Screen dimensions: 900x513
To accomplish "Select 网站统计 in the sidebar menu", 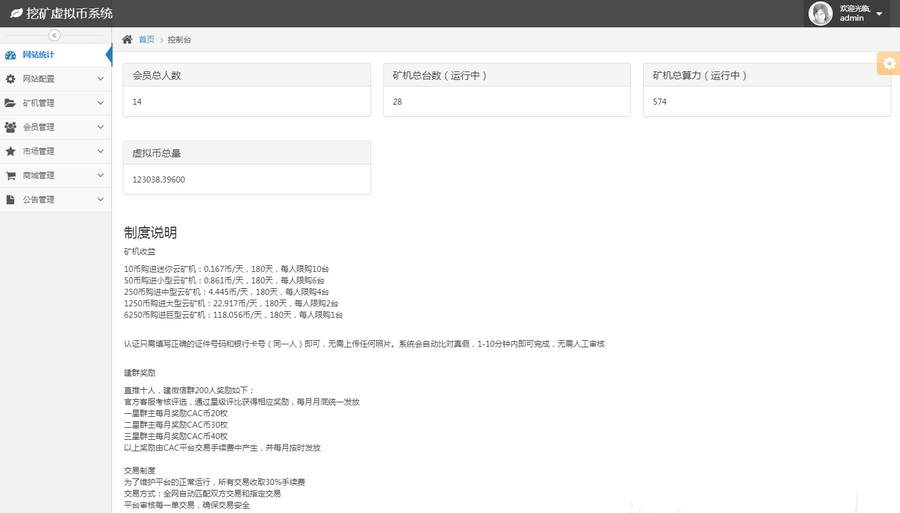I will (x=39, y=55).
